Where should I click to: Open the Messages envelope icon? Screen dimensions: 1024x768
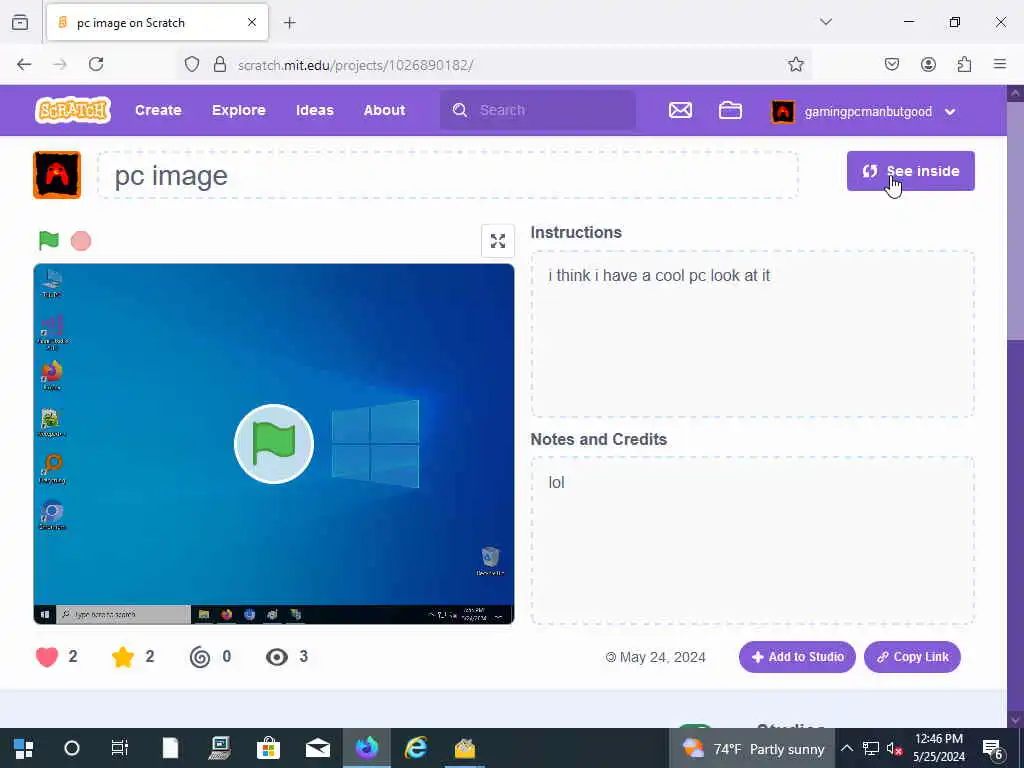tap(680, 110)
